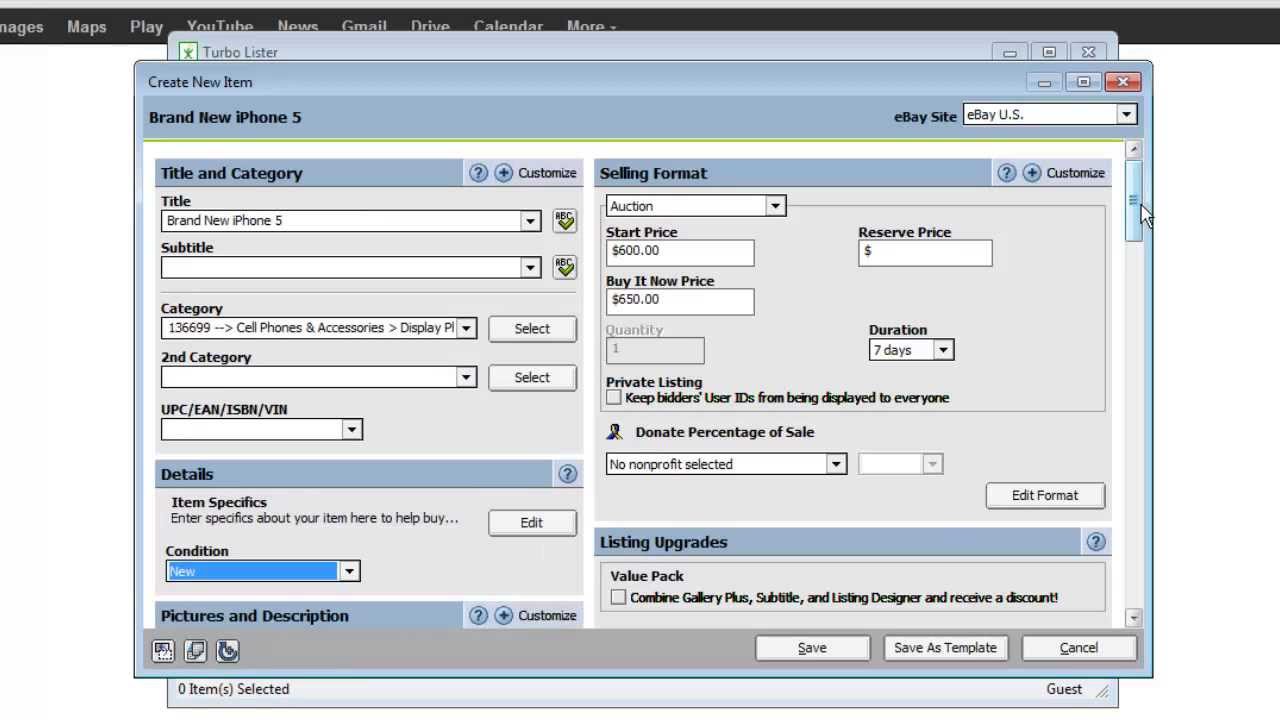
Task: Open the nonprofit selection dropdown
Action: click(x=836, y=464)
